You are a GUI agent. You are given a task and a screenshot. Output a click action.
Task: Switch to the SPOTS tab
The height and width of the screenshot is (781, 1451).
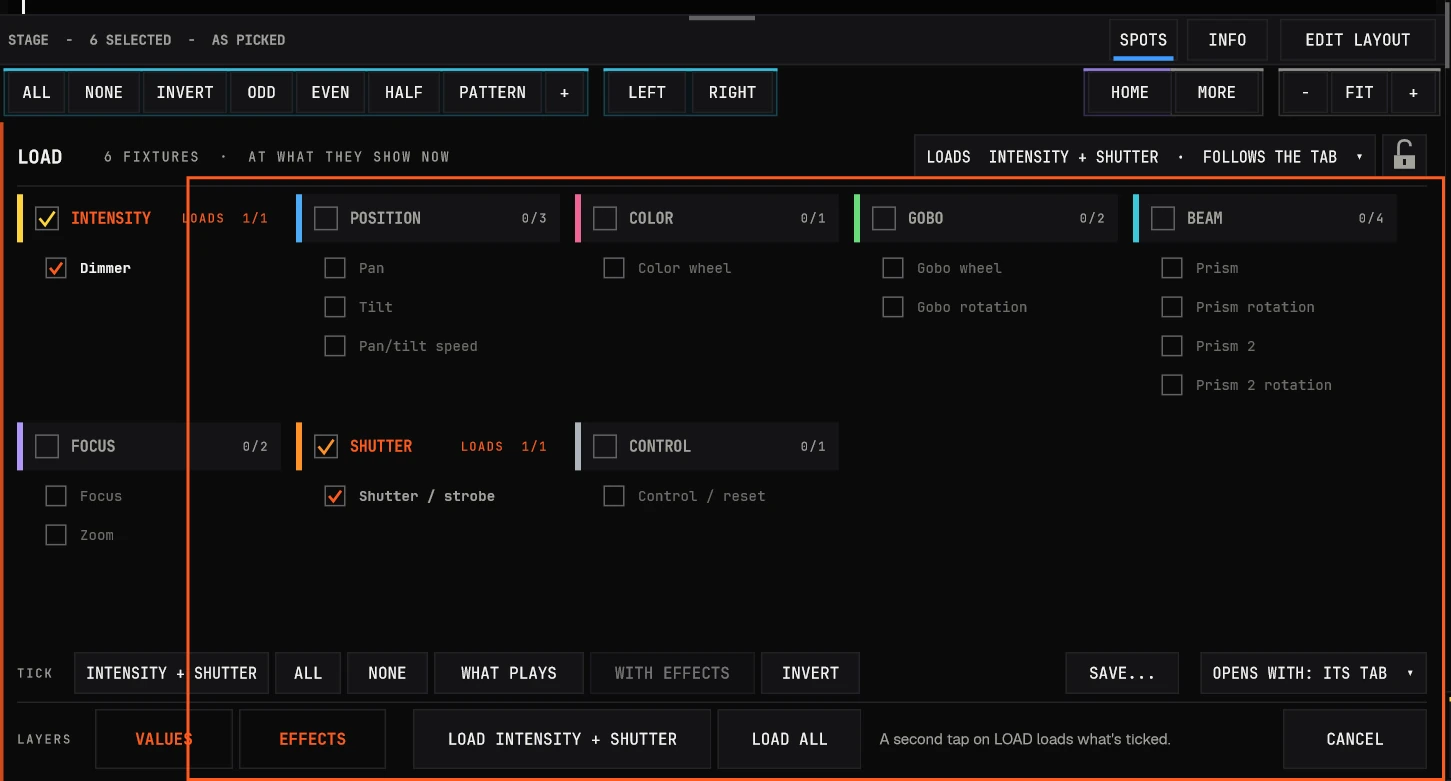(1143, 40)
